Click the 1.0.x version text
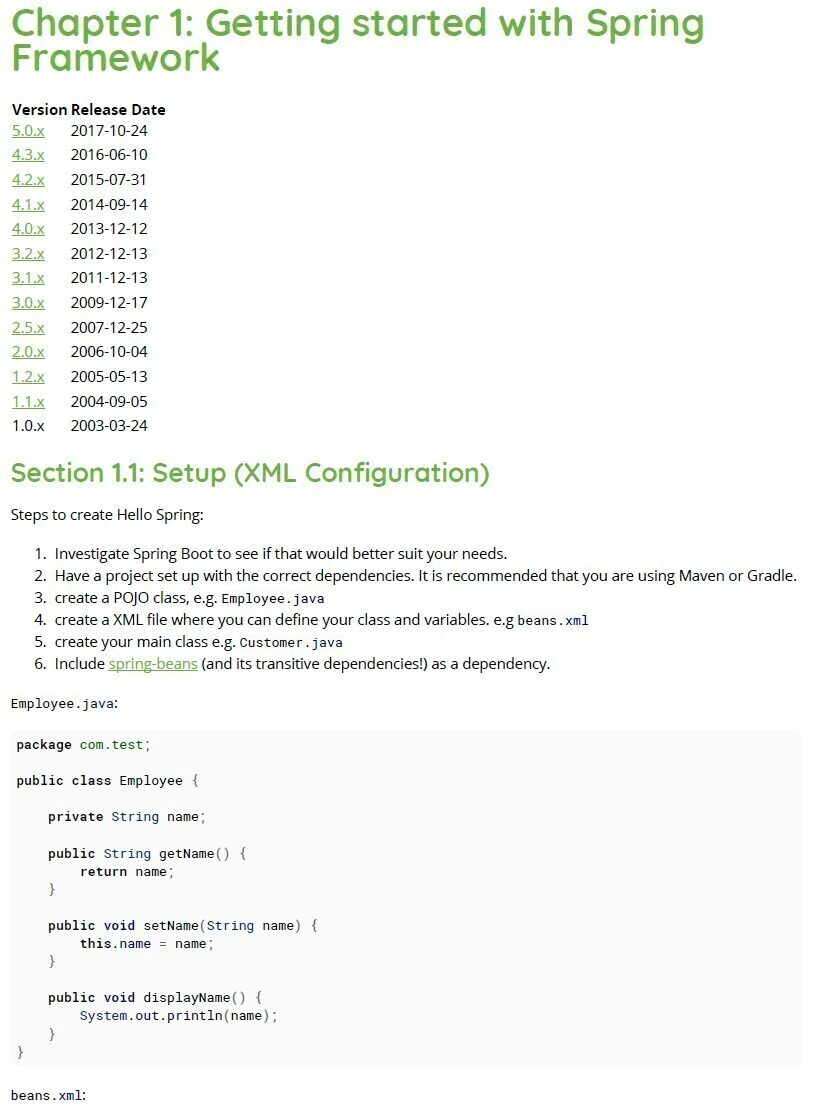The width and height of the screenshot is (821, 1112). pyautogui.click(x=28, y=426)
